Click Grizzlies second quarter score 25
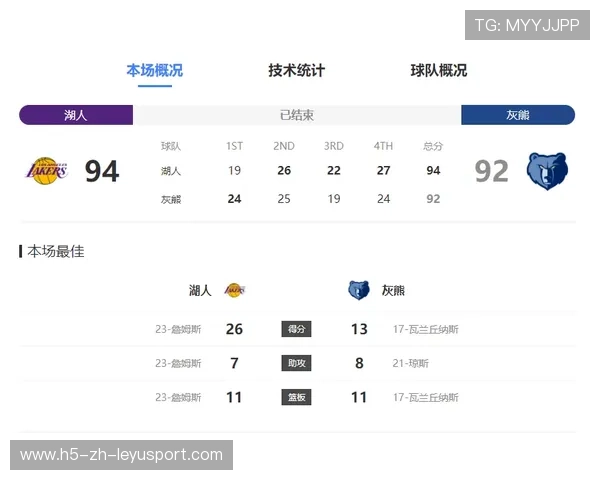600x480 pixels. [x=284, y=199]
